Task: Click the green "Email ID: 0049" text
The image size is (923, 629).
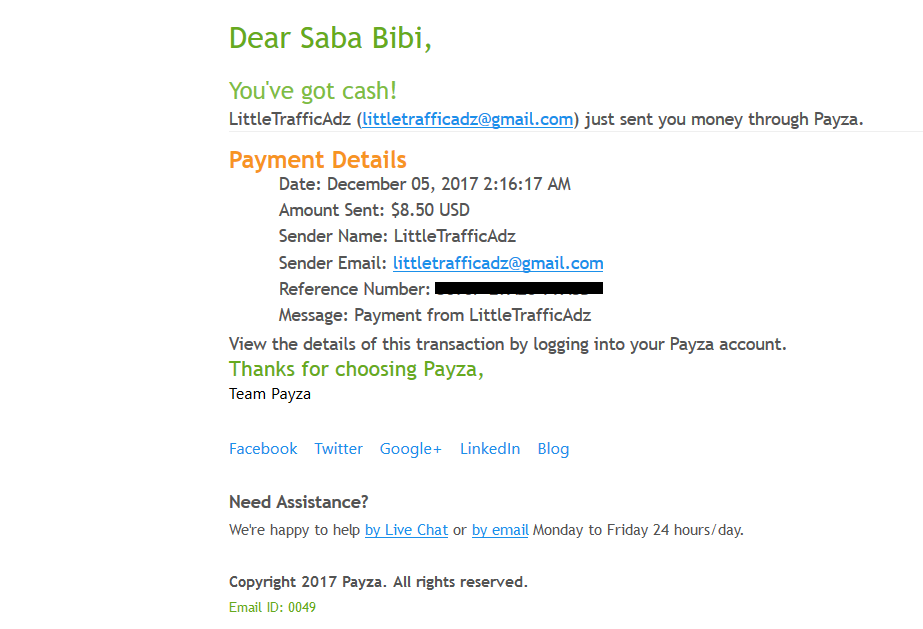Action: click(272, 607)
